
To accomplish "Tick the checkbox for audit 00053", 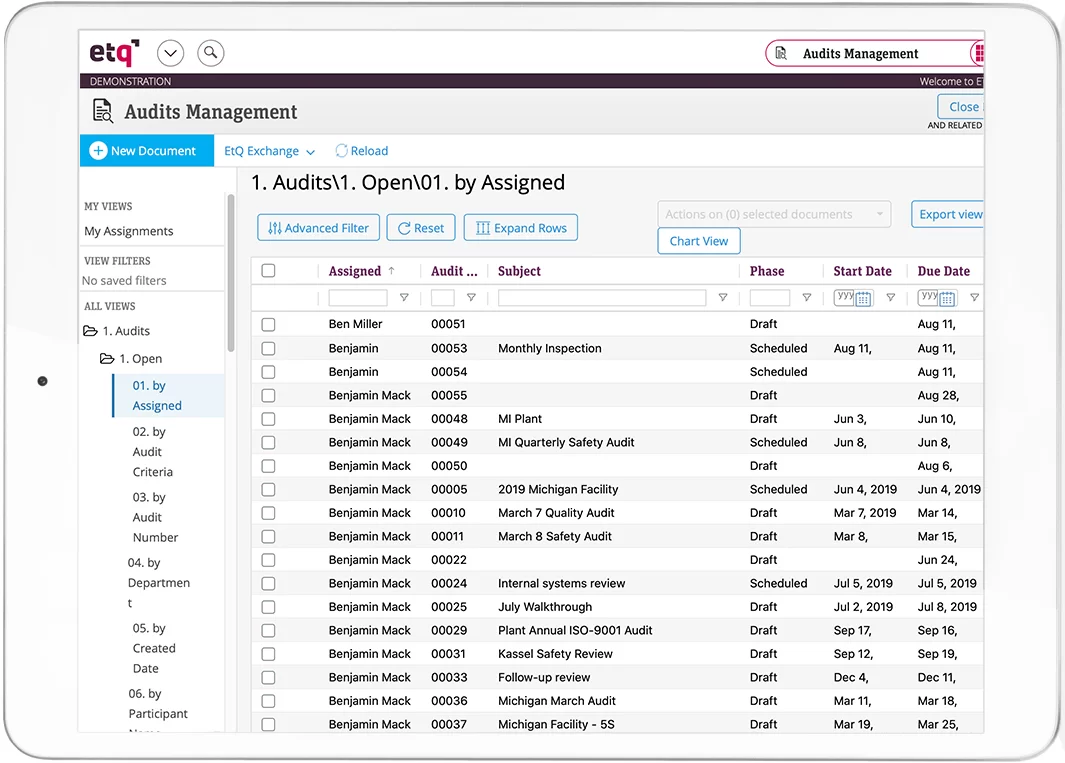I will [268, 349].
